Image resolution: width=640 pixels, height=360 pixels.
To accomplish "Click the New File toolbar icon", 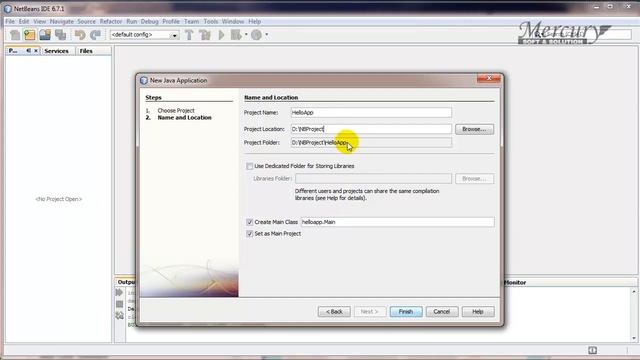I will click(x=15, y=35).
